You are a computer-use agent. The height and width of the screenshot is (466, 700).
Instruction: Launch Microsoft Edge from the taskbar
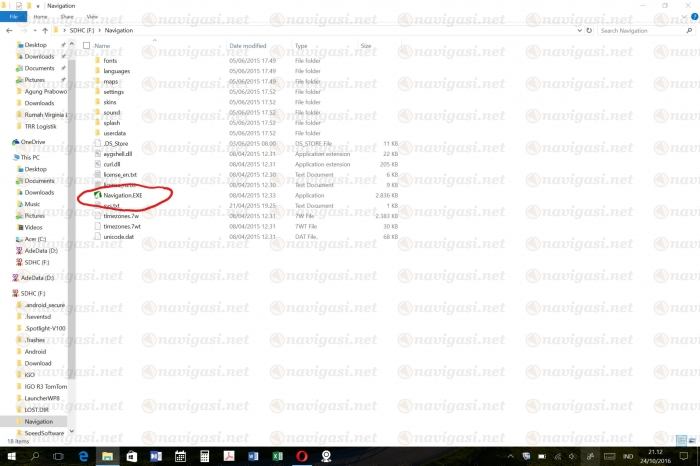click(x=82, y=456)
